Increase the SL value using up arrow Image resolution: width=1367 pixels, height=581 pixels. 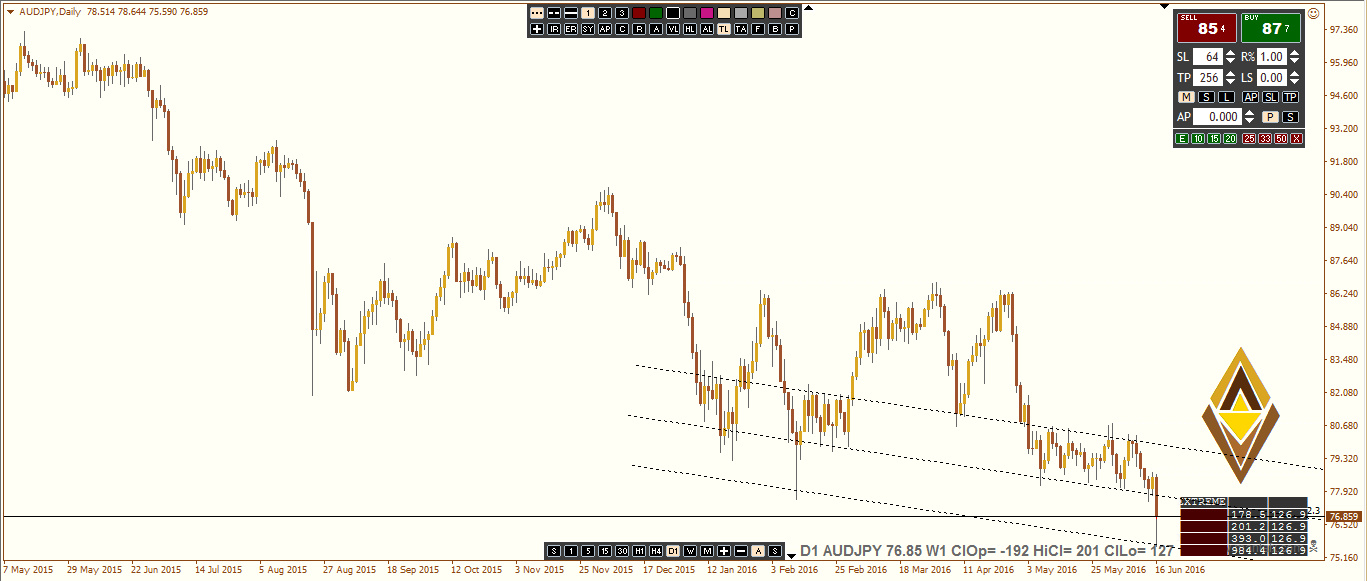pyautogui.click(x=1229, y=52)
